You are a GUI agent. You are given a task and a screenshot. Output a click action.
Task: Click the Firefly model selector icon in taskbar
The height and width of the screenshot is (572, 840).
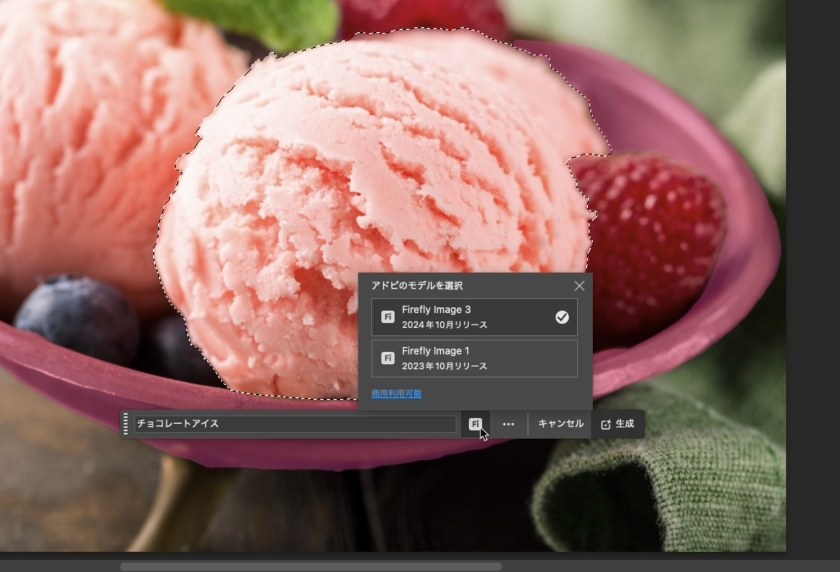[x=475, y=424]
